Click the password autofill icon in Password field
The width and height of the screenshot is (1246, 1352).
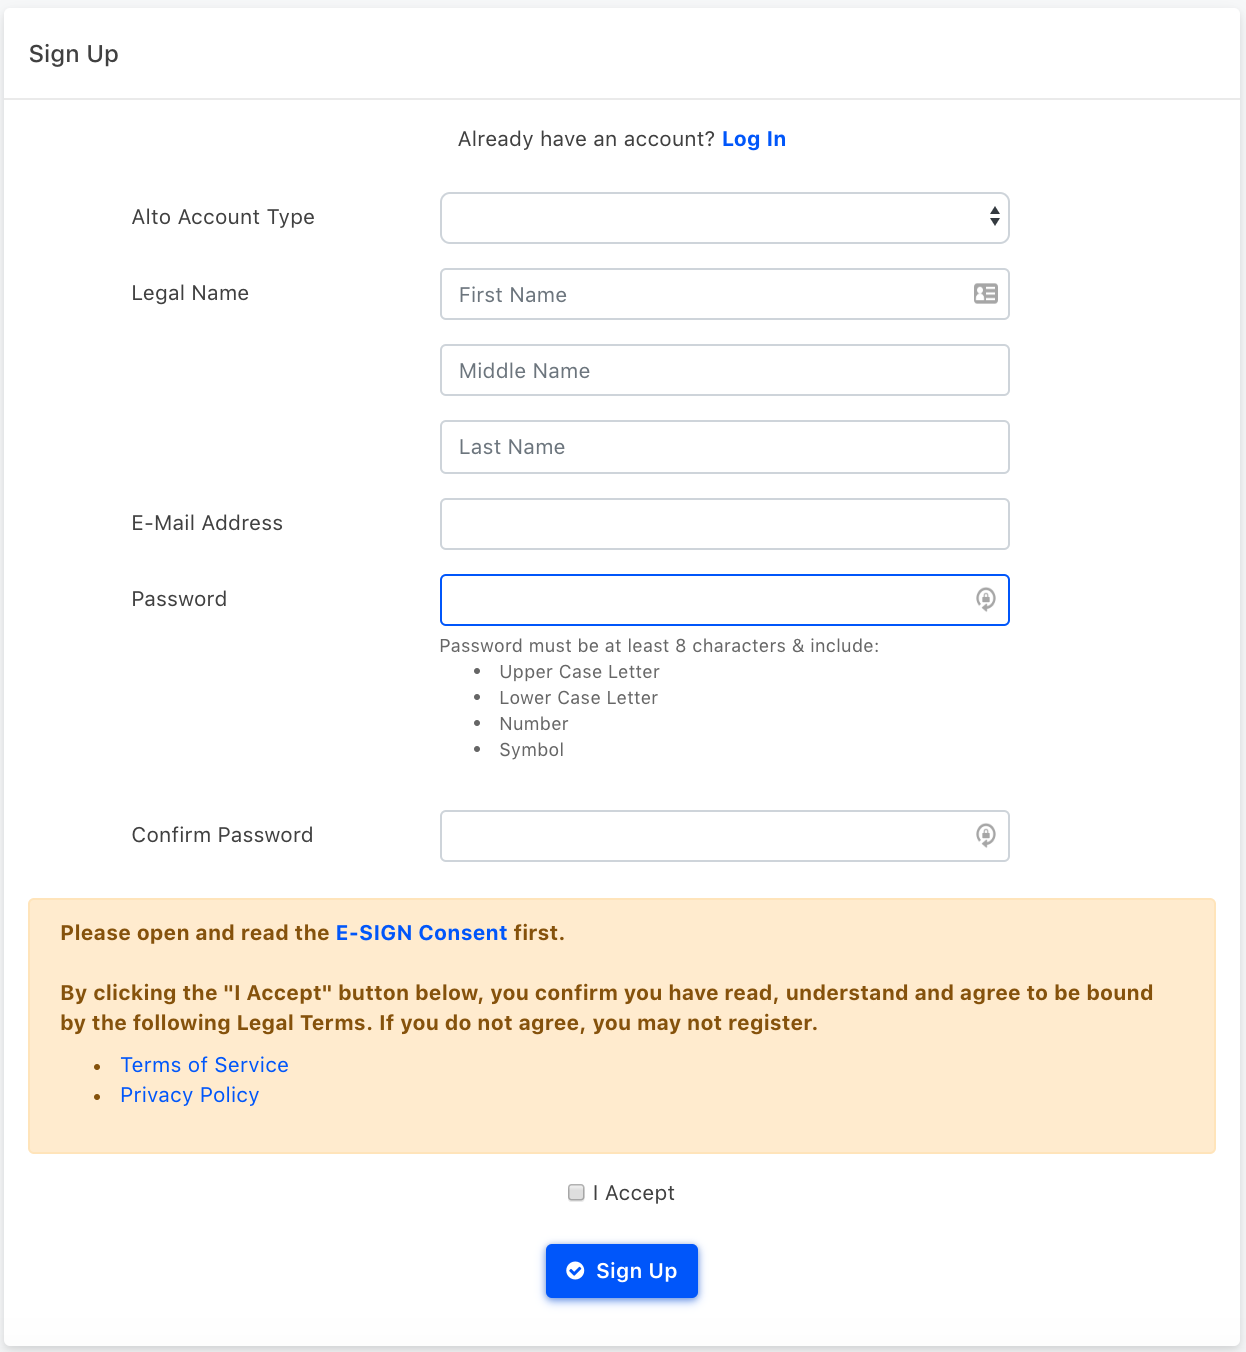tap(986, 599)
